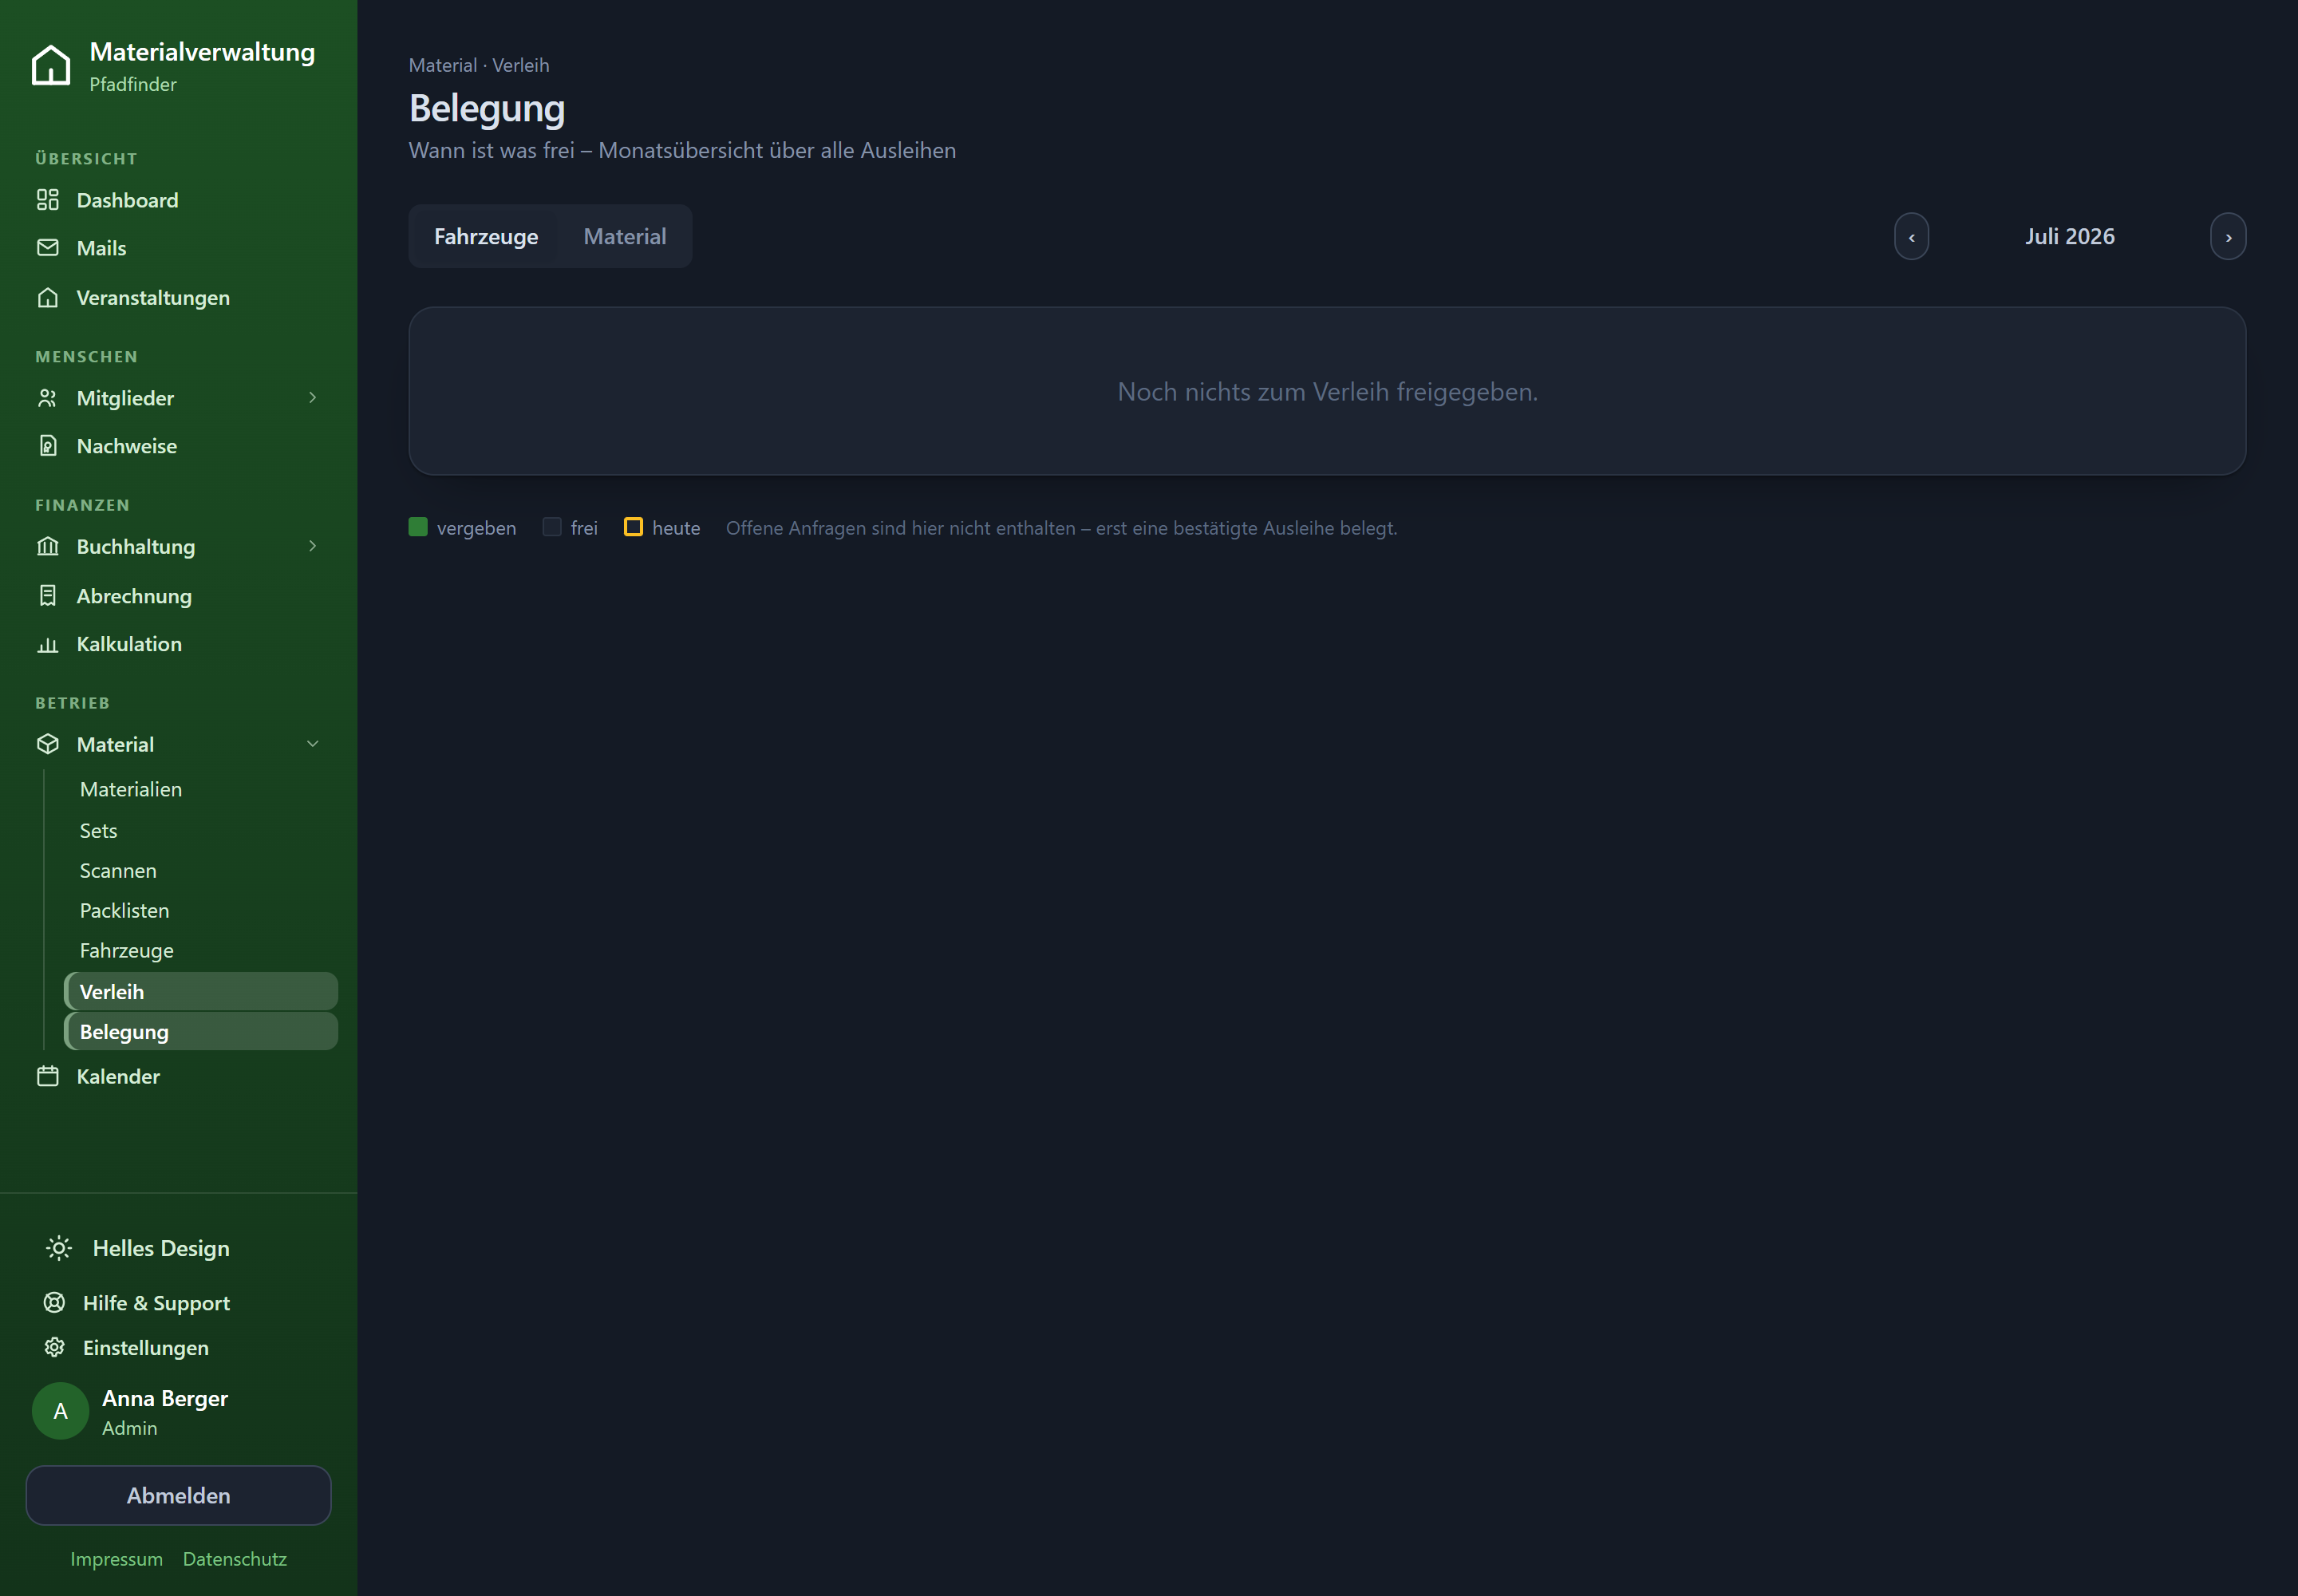
Task: Go to next month after Juli 2026
Action: tap(2228, 237)
